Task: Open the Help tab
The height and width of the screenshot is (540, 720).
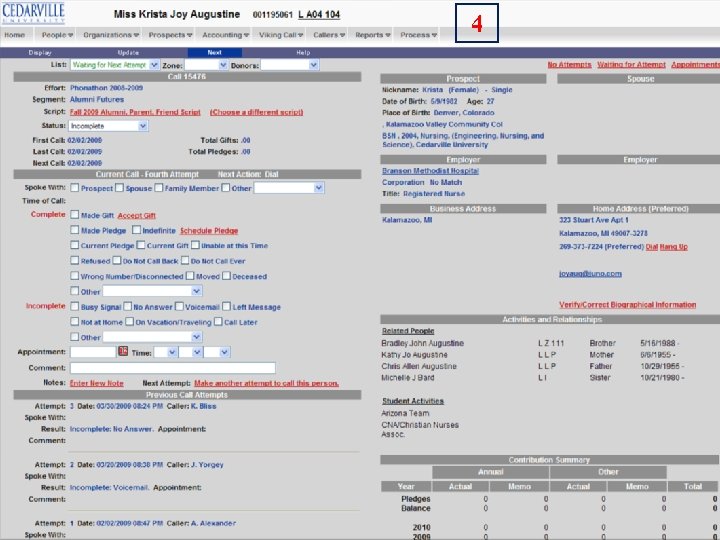Action: (x=303, y=53)
